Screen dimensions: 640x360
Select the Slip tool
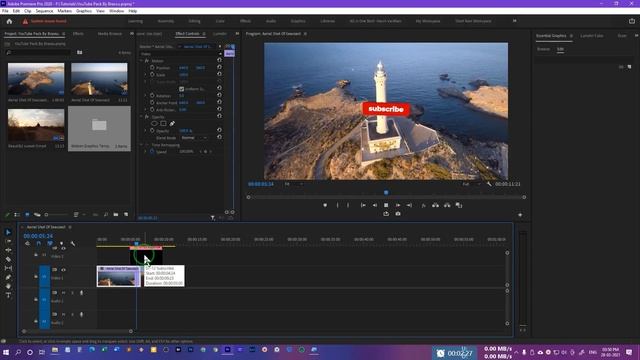pos(8,268)
